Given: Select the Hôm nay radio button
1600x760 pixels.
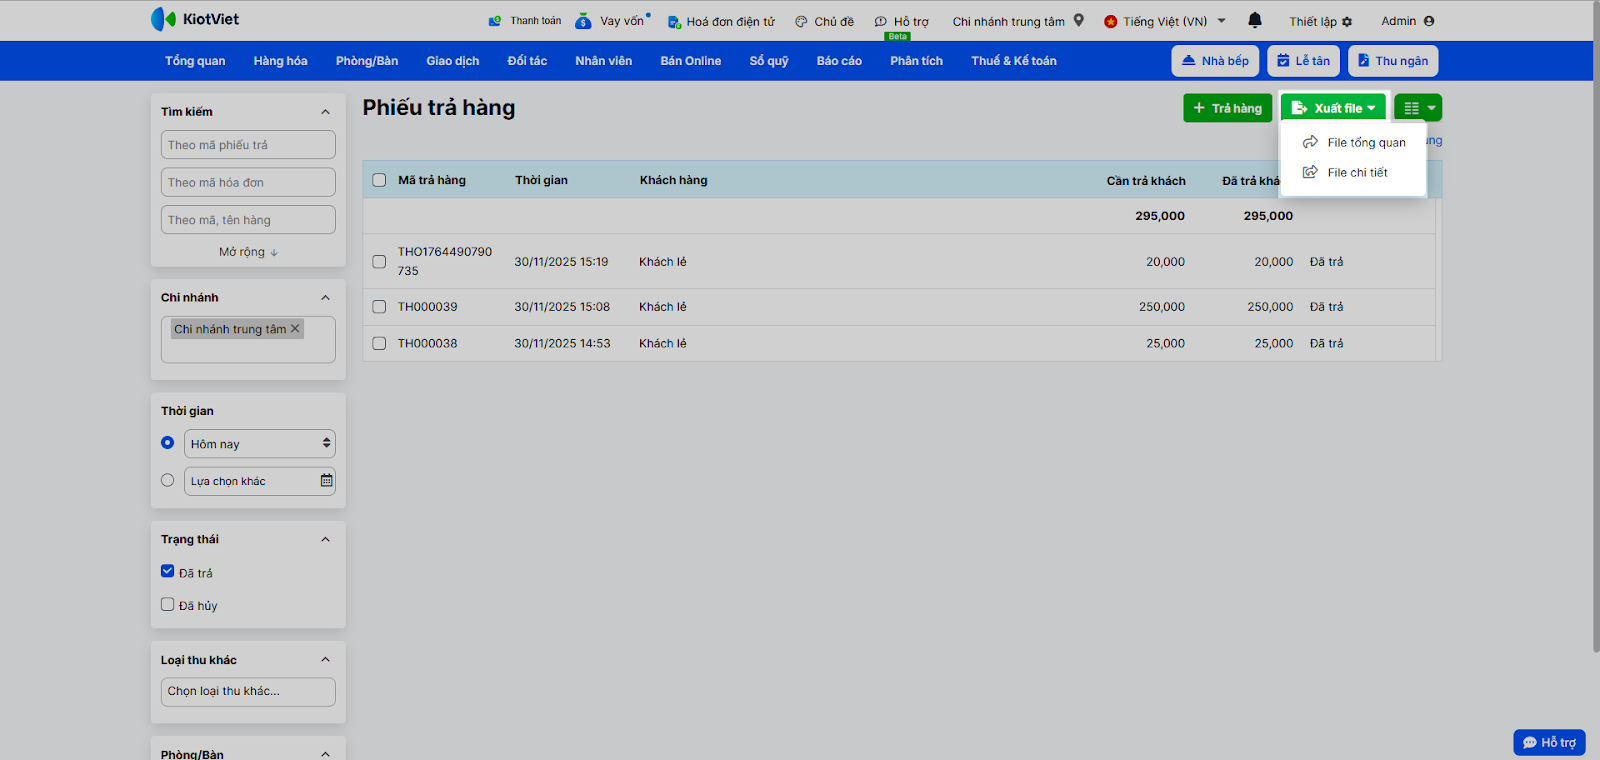Looking at the screenshot, I should pyautogui.click(x=168, y=443).
